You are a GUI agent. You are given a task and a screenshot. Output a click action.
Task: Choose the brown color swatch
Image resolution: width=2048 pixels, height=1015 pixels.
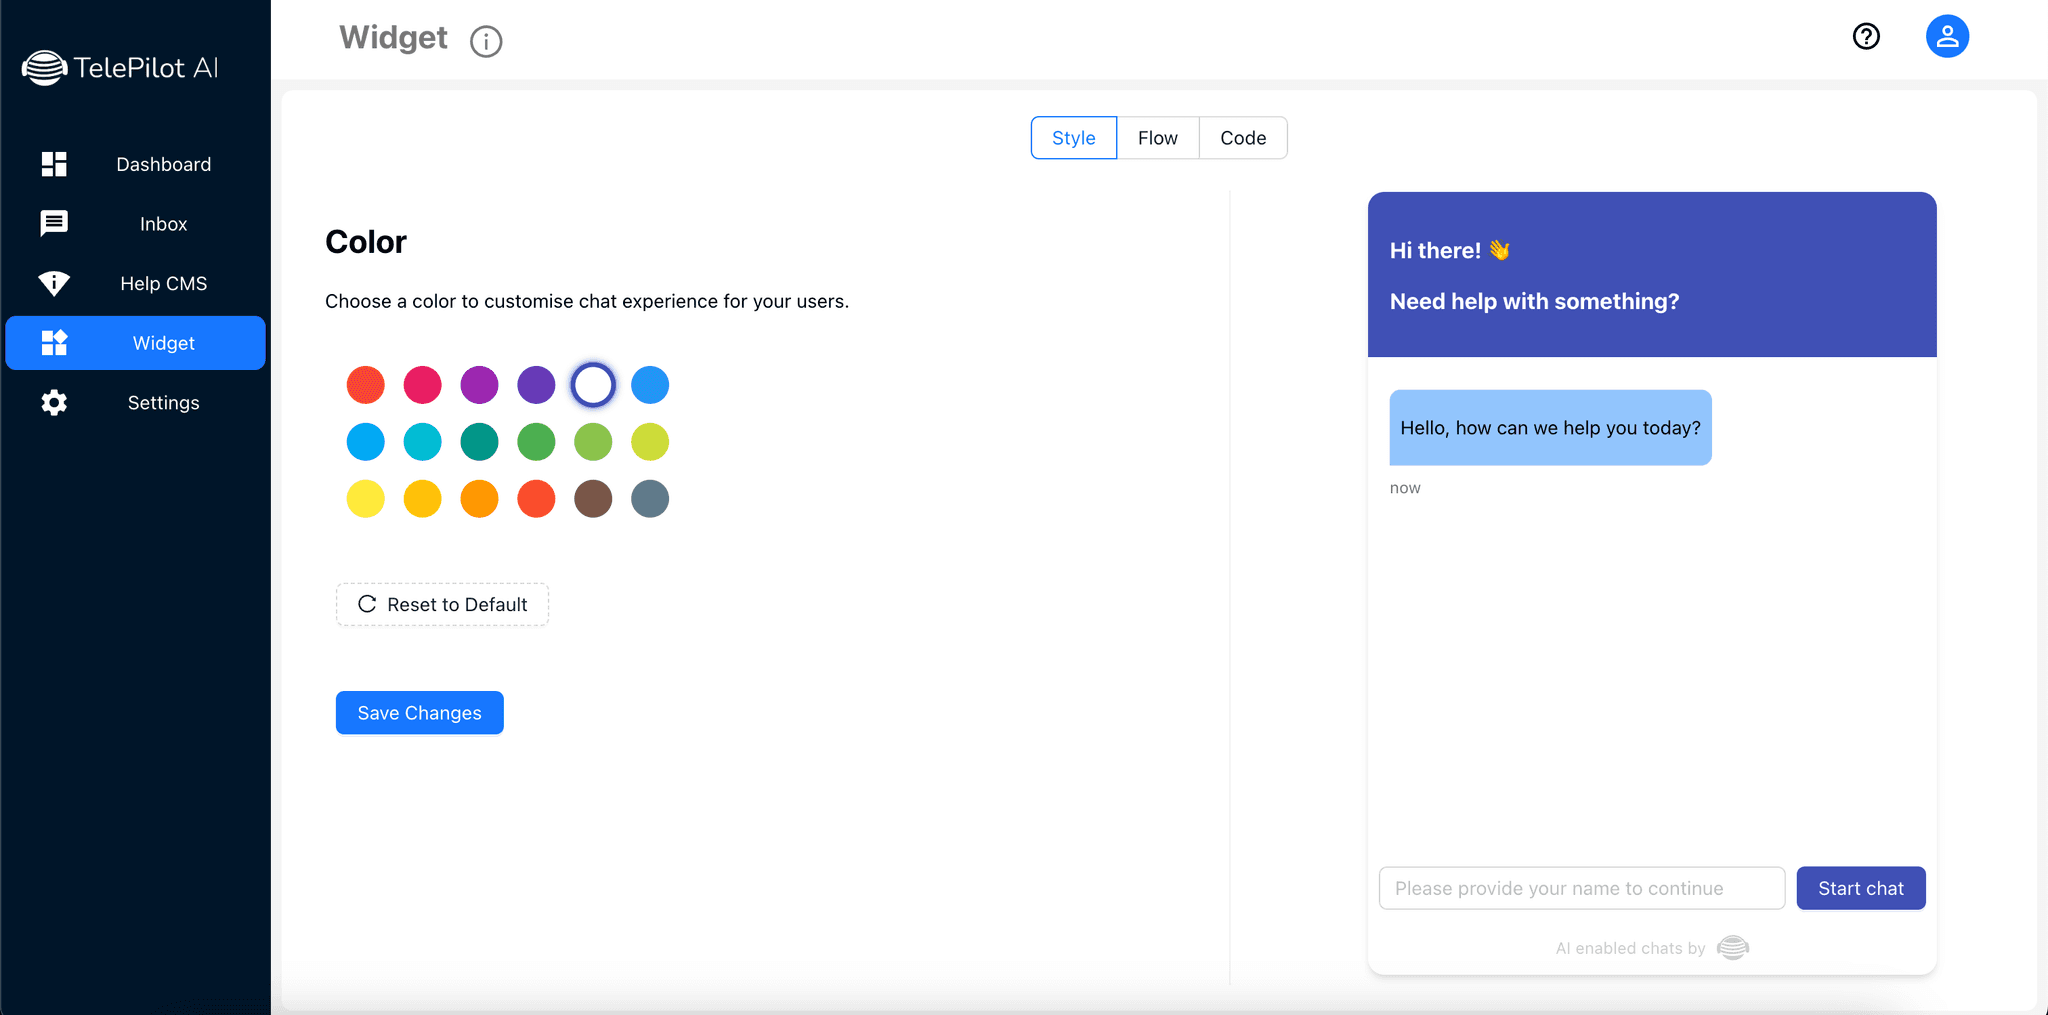coord(593,499)
